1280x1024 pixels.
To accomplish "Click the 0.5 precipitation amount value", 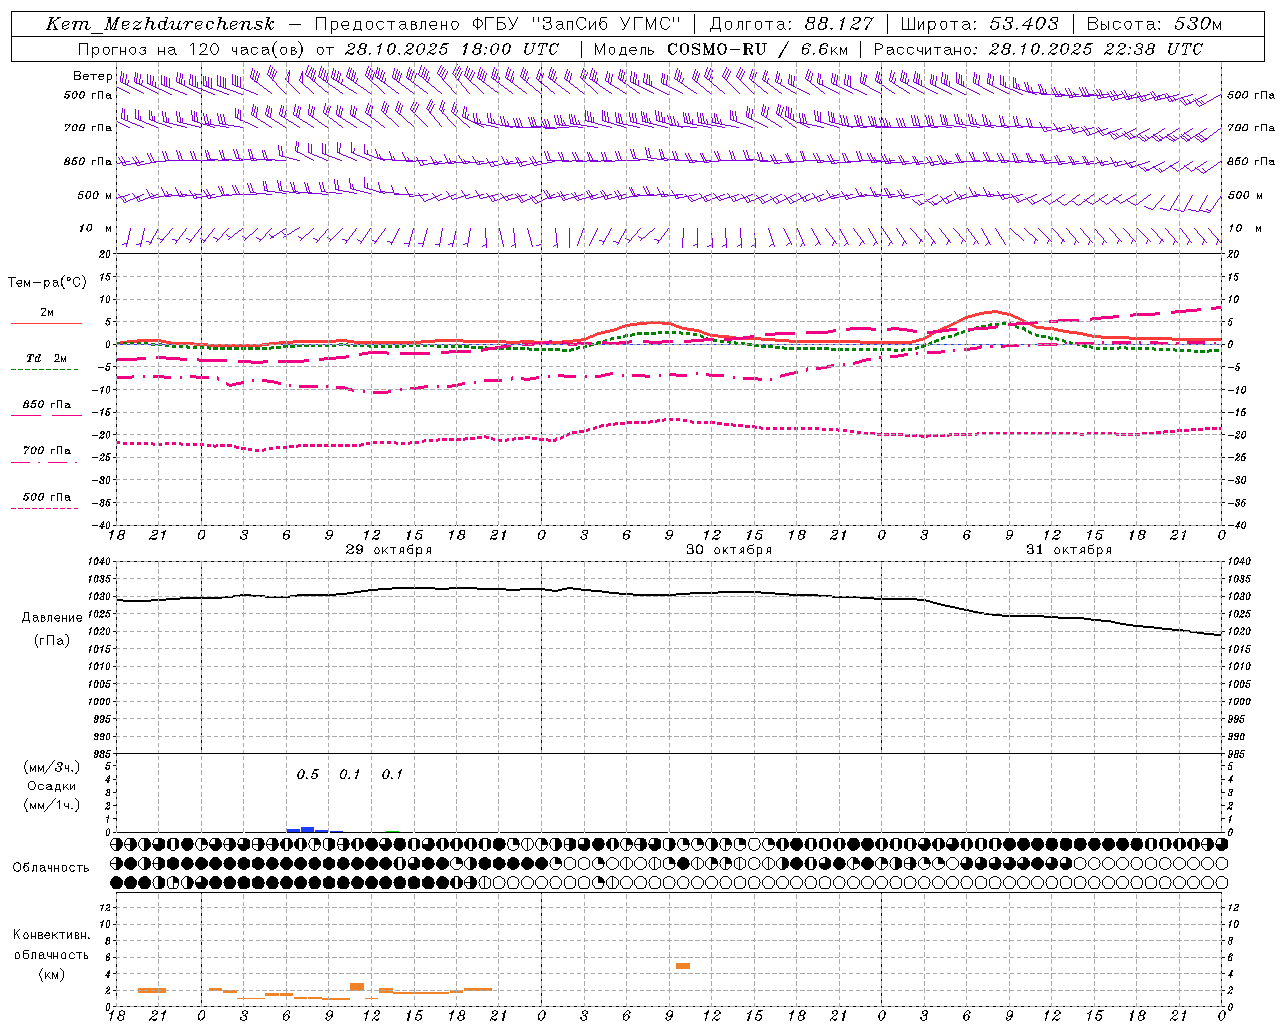I will pyautogui.click(x=308, y=774).
